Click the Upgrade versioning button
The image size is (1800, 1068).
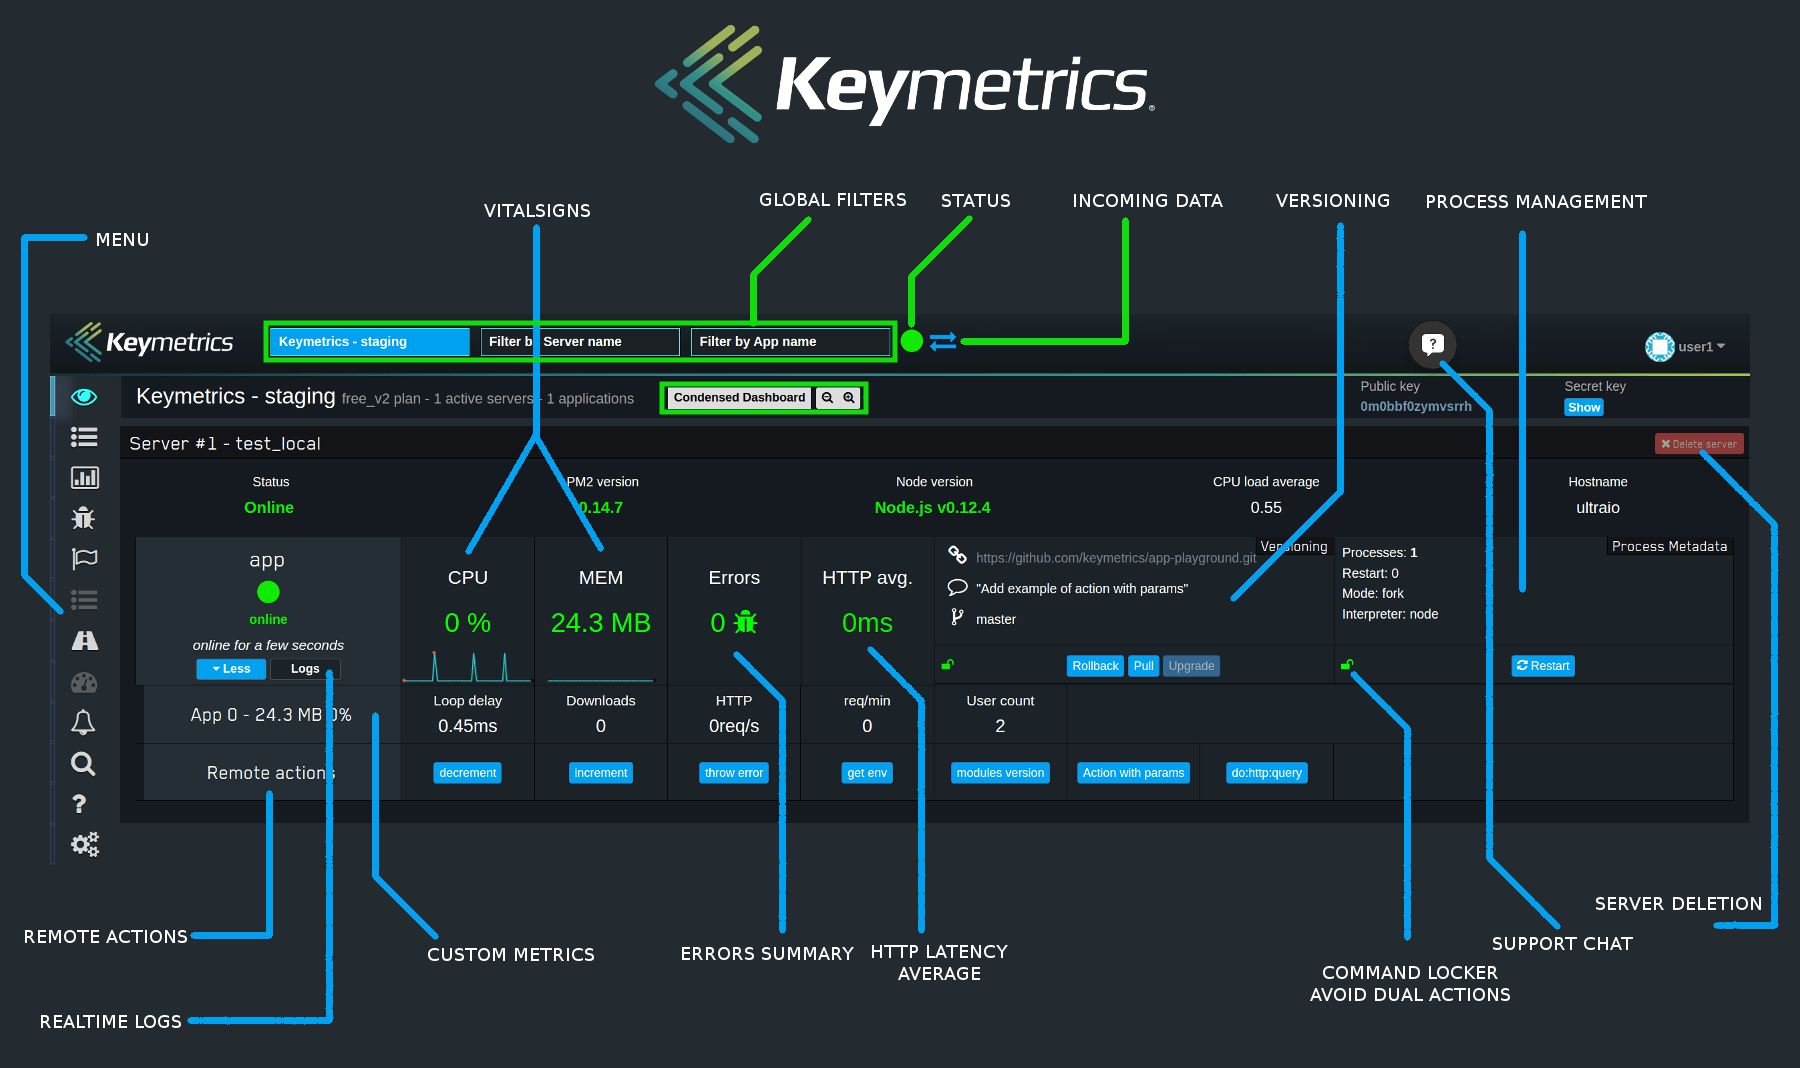click(1191, 666)
